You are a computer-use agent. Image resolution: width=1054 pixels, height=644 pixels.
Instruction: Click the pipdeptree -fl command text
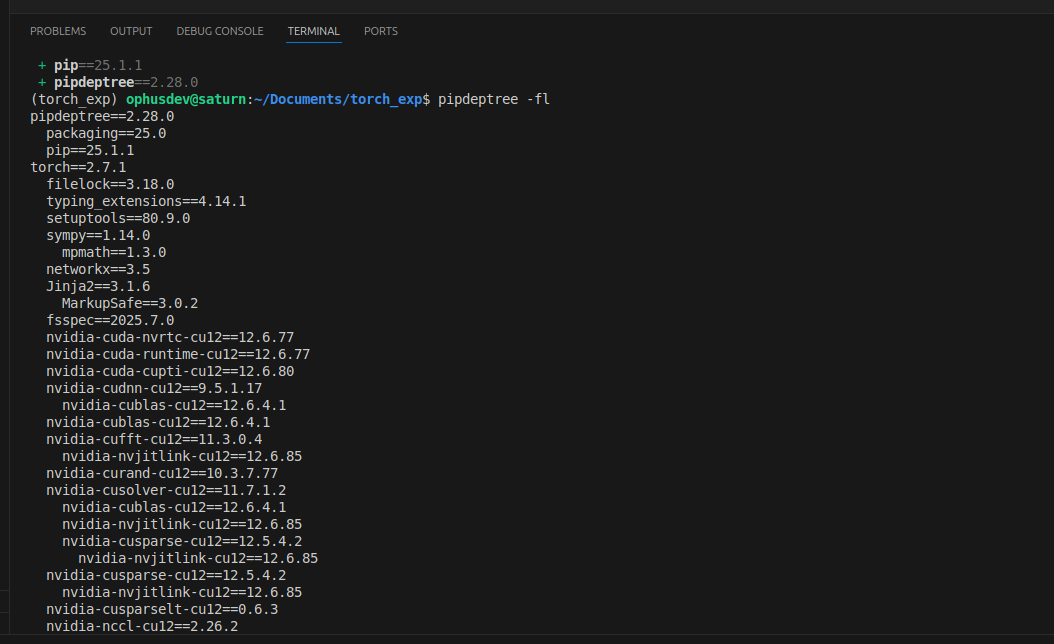click(494, 99)
